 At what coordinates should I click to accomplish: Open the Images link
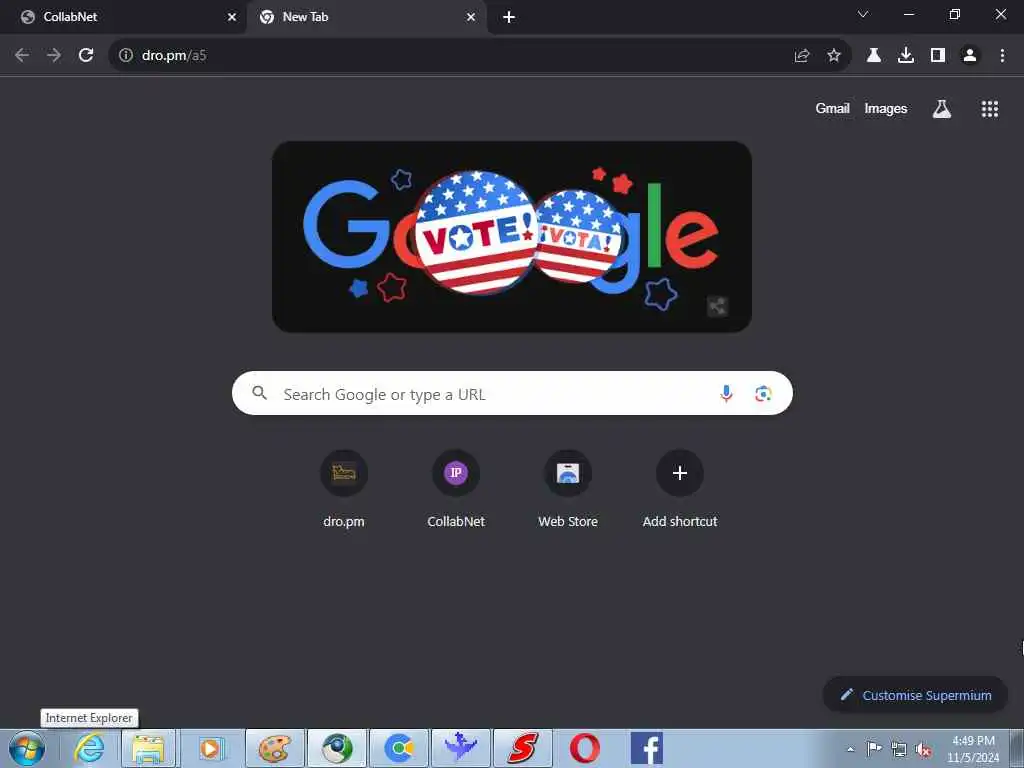(886, 108)
